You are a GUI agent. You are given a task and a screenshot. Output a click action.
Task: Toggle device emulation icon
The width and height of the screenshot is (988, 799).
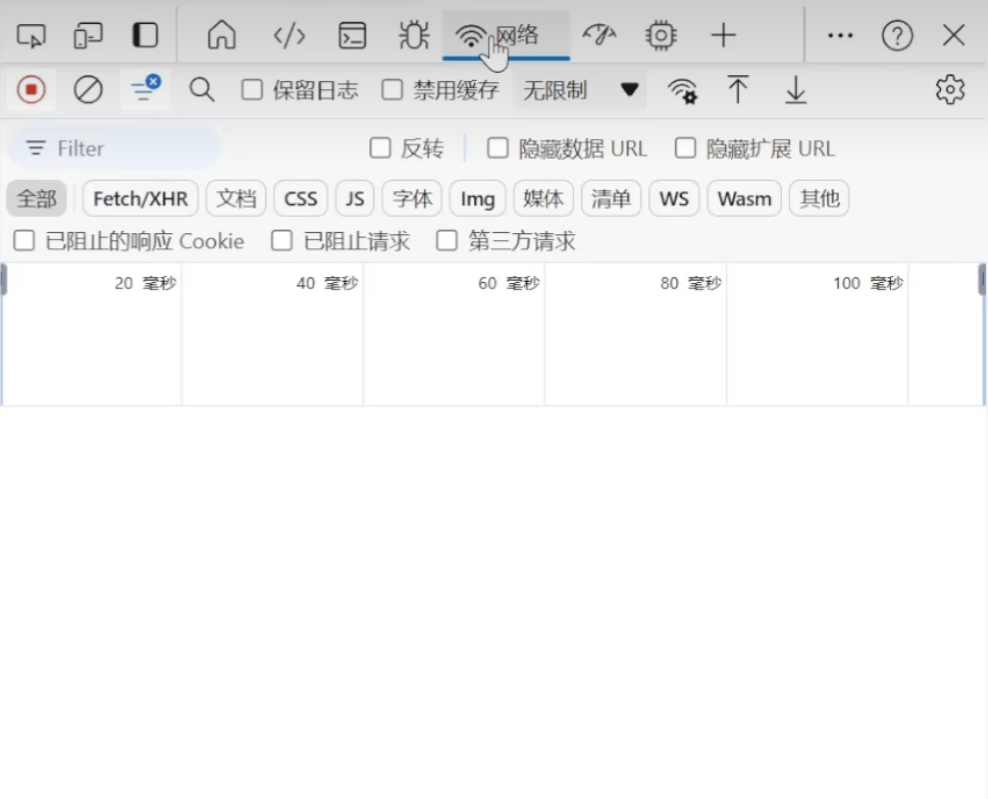(x=88, y=35)
